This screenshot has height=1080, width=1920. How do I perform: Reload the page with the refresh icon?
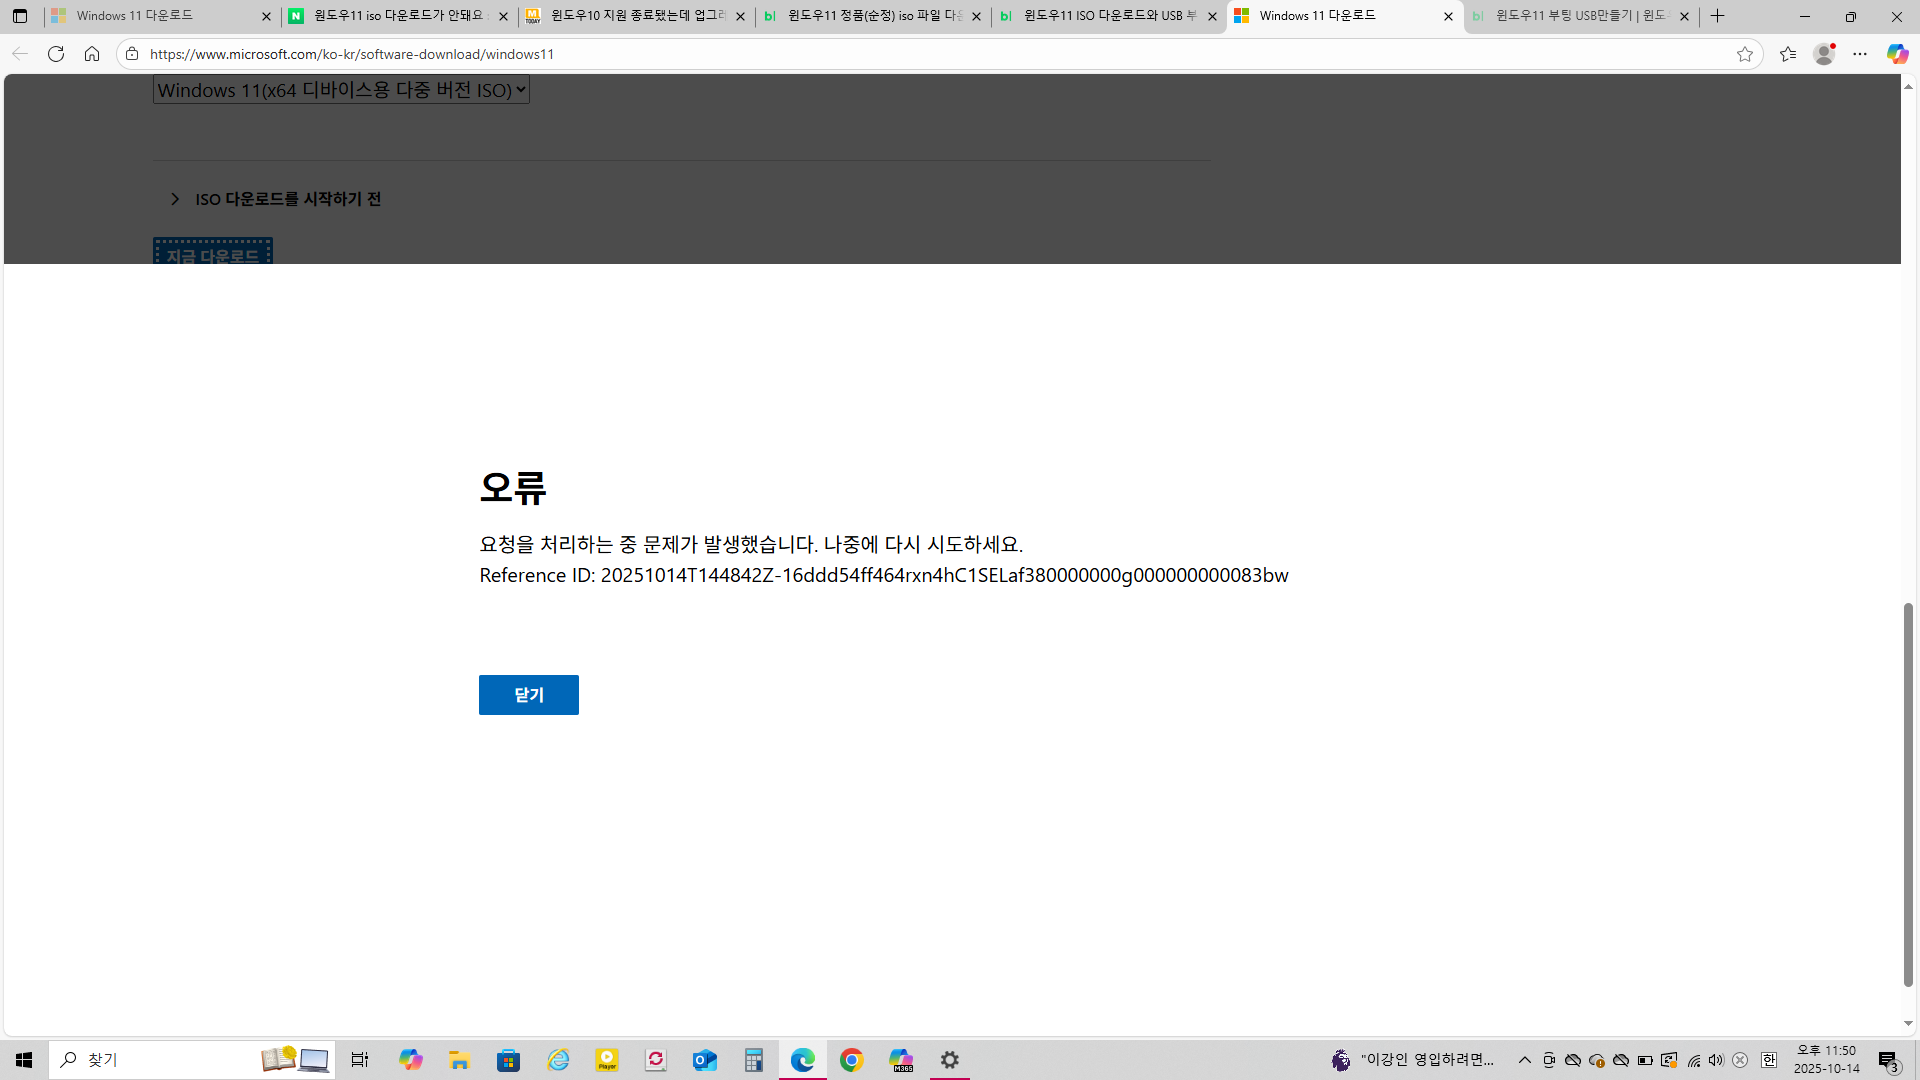click(56, 54)
